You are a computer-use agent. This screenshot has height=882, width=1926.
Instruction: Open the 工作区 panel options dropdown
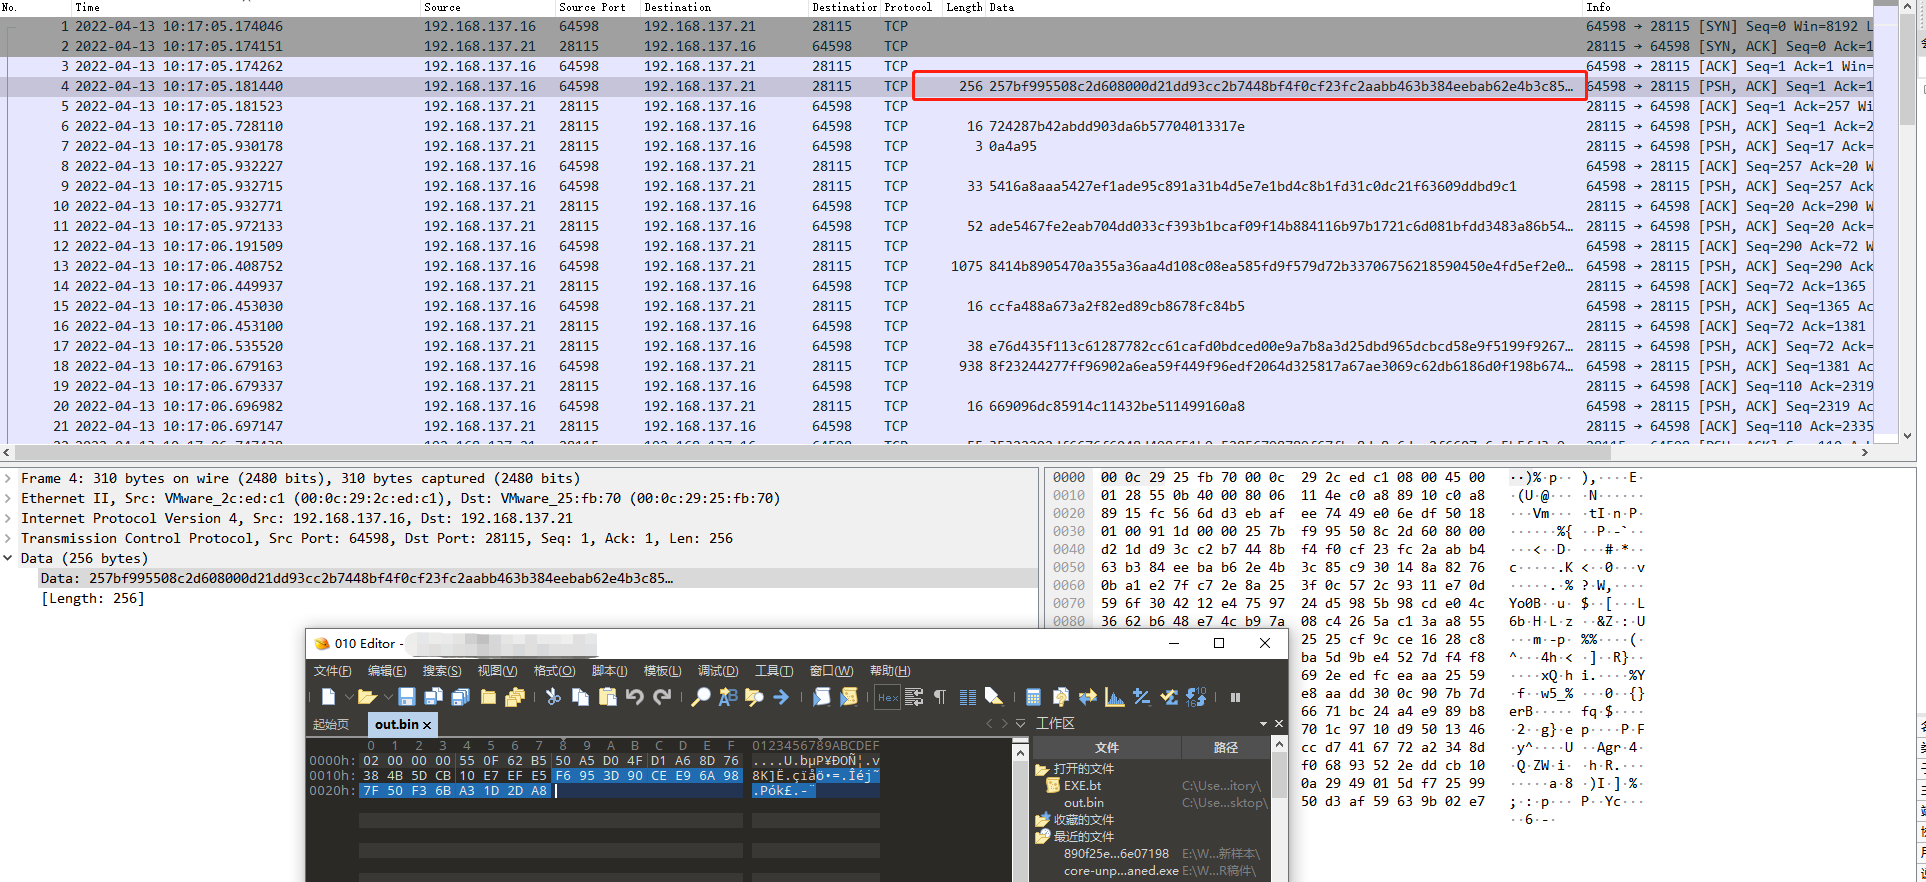click(1263, 723)
